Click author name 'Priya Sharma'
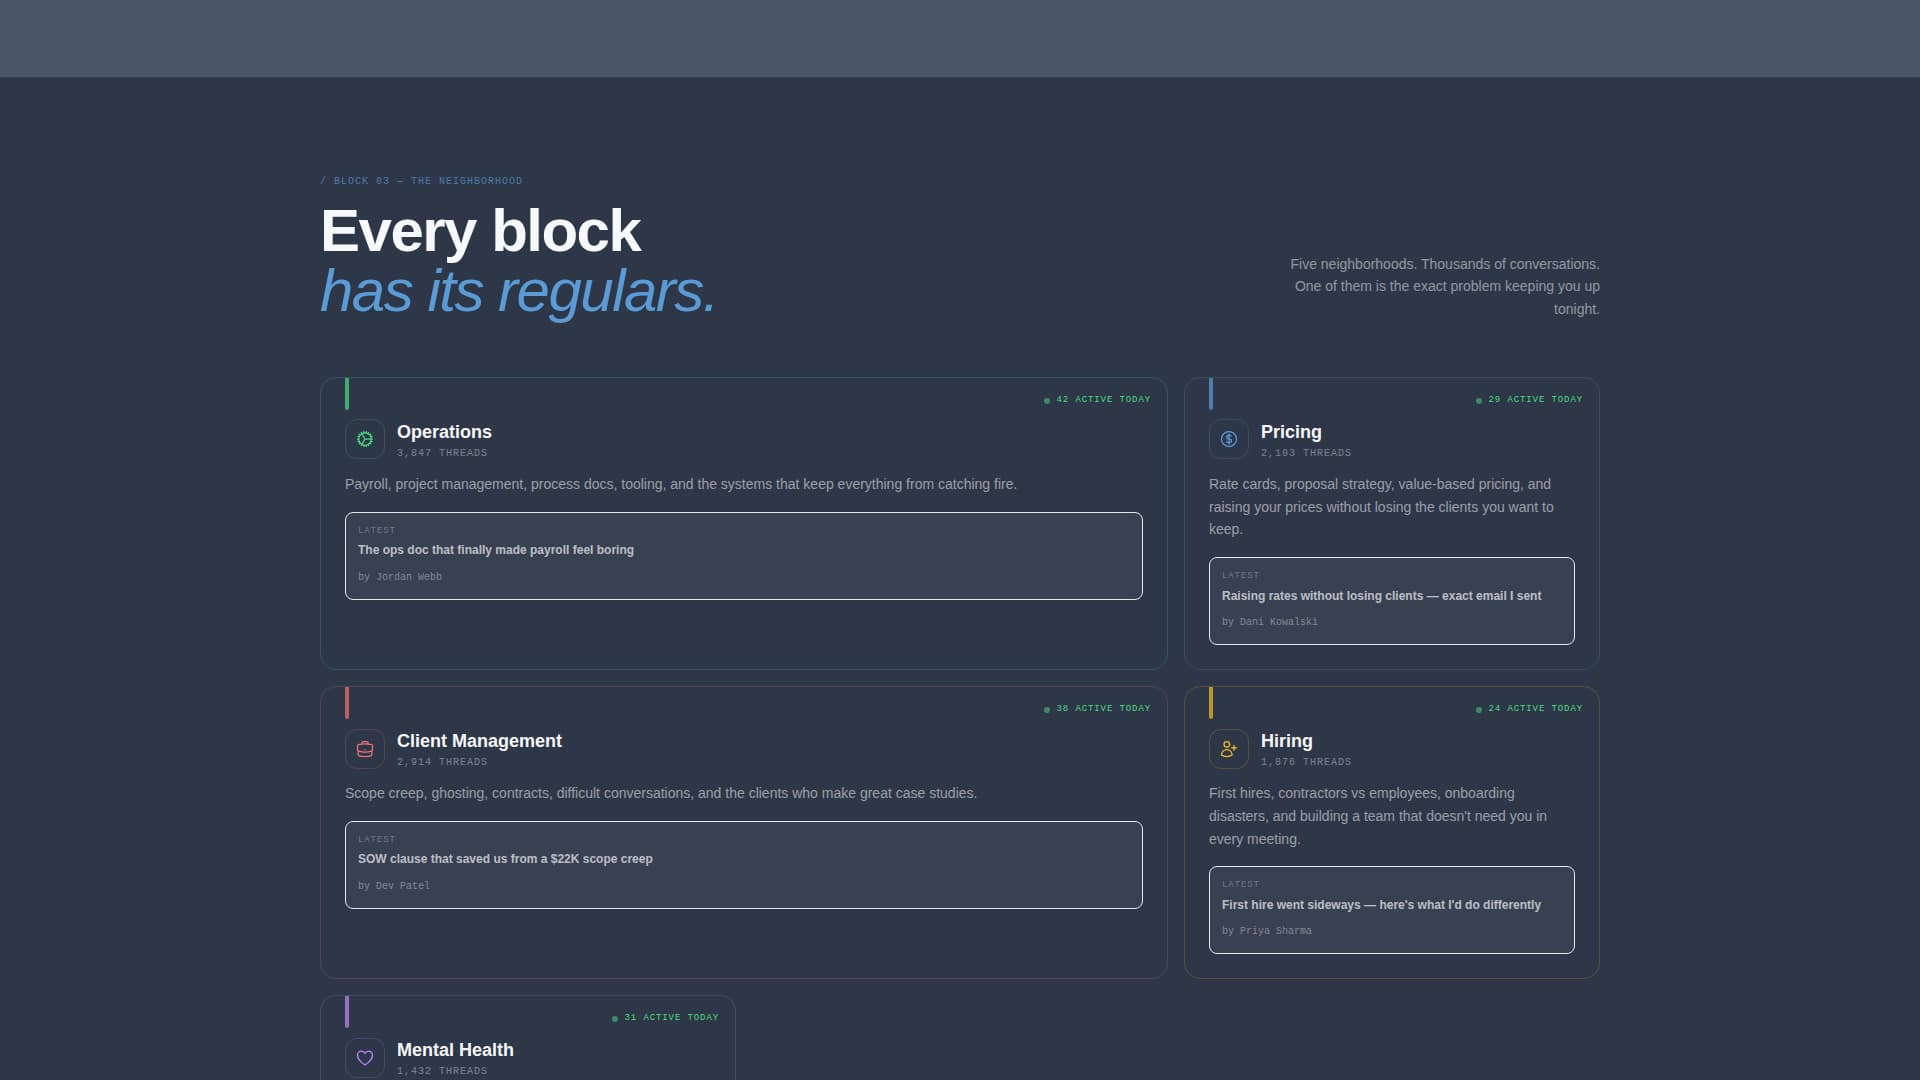Screen dimensions: 1920x1080 click(1275, 930)
